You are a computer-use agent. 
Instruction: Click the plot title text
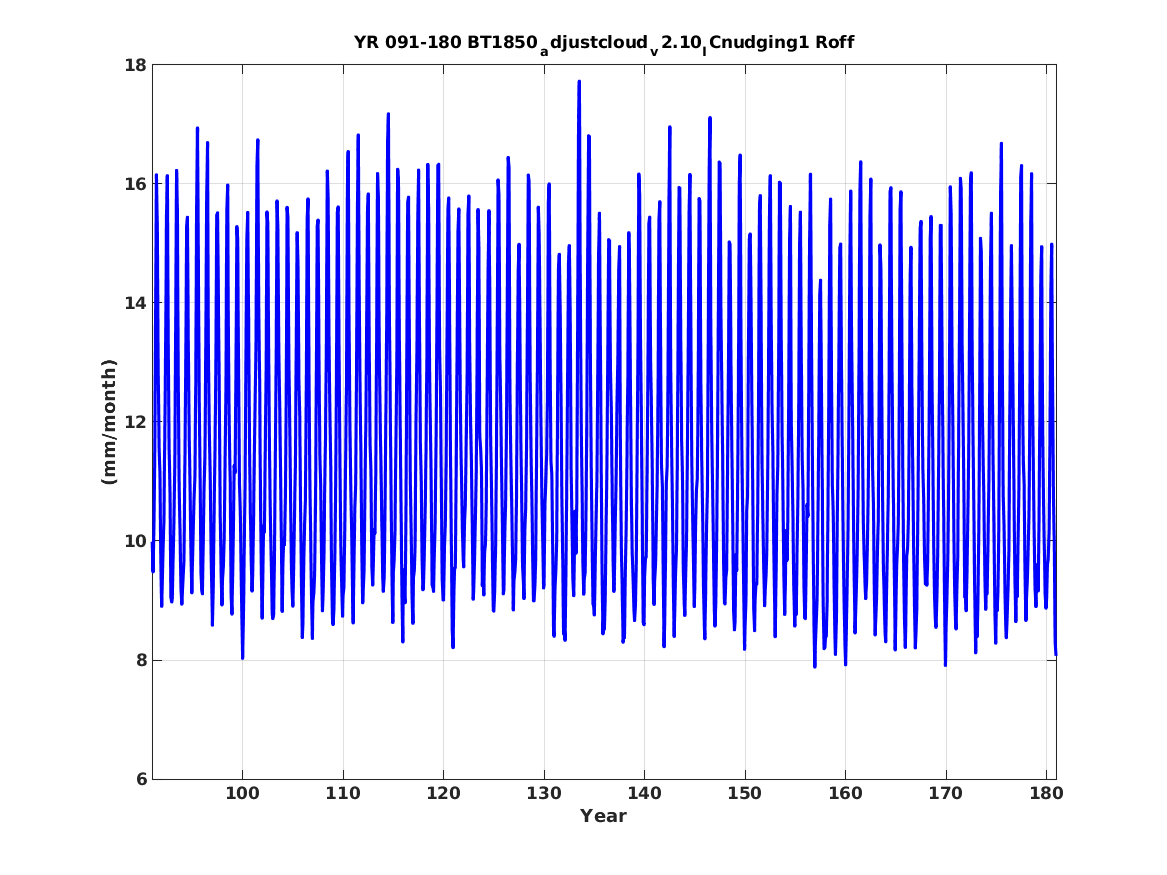[x=604, y=43]
